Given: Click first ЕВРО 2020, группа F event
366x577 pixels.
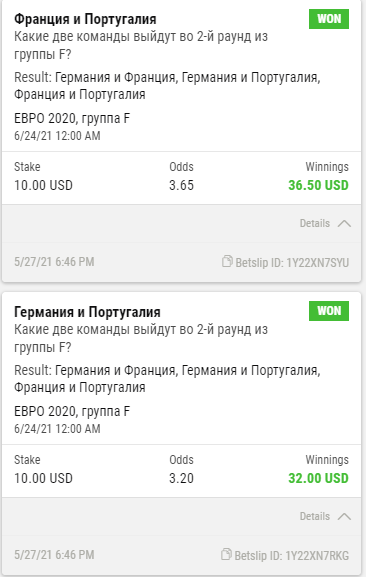Looking at the screenshot, I should (72, 118).
